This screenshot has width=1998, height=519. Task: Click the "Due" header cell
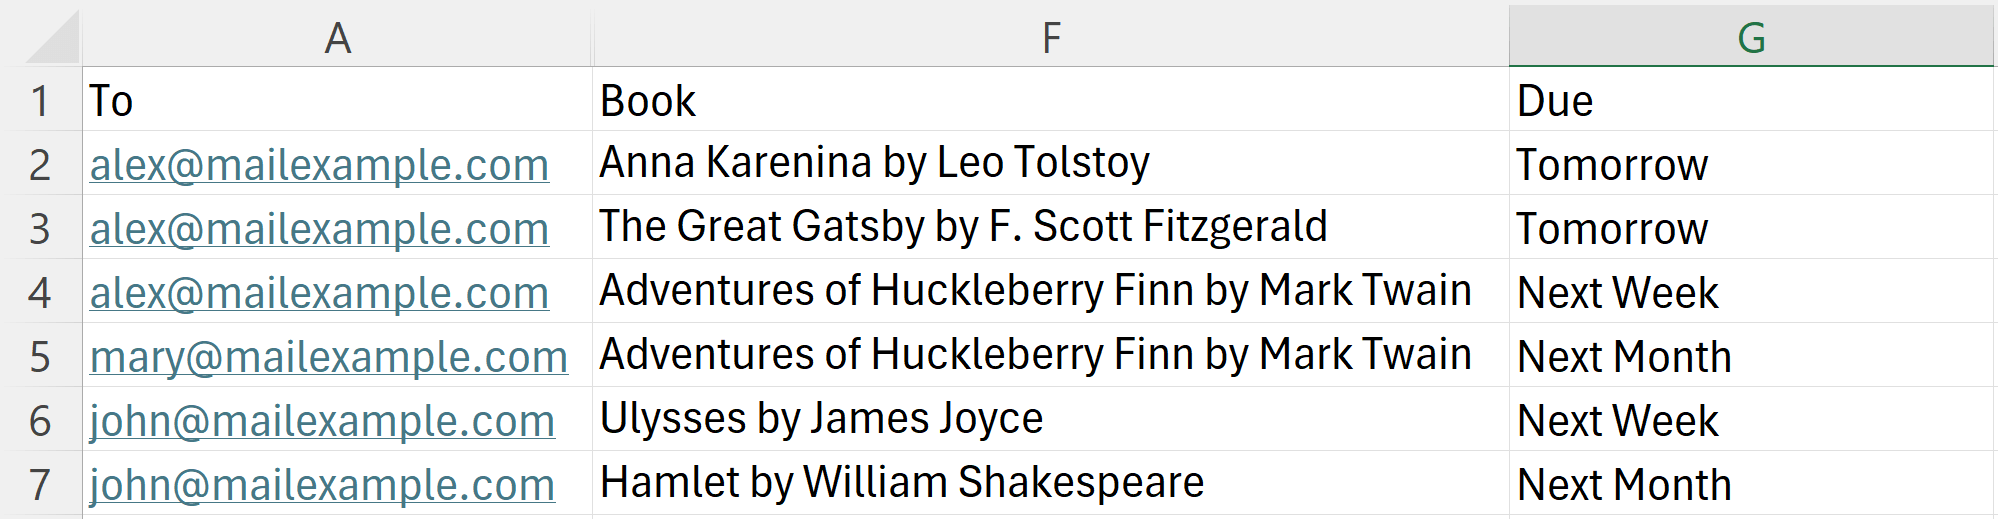(1555, 101)
